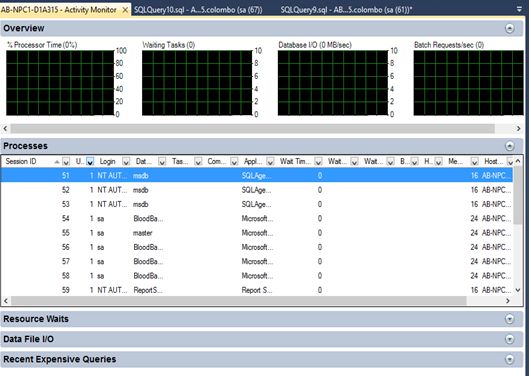Open Login column filter dropdown

click(126, 162)
